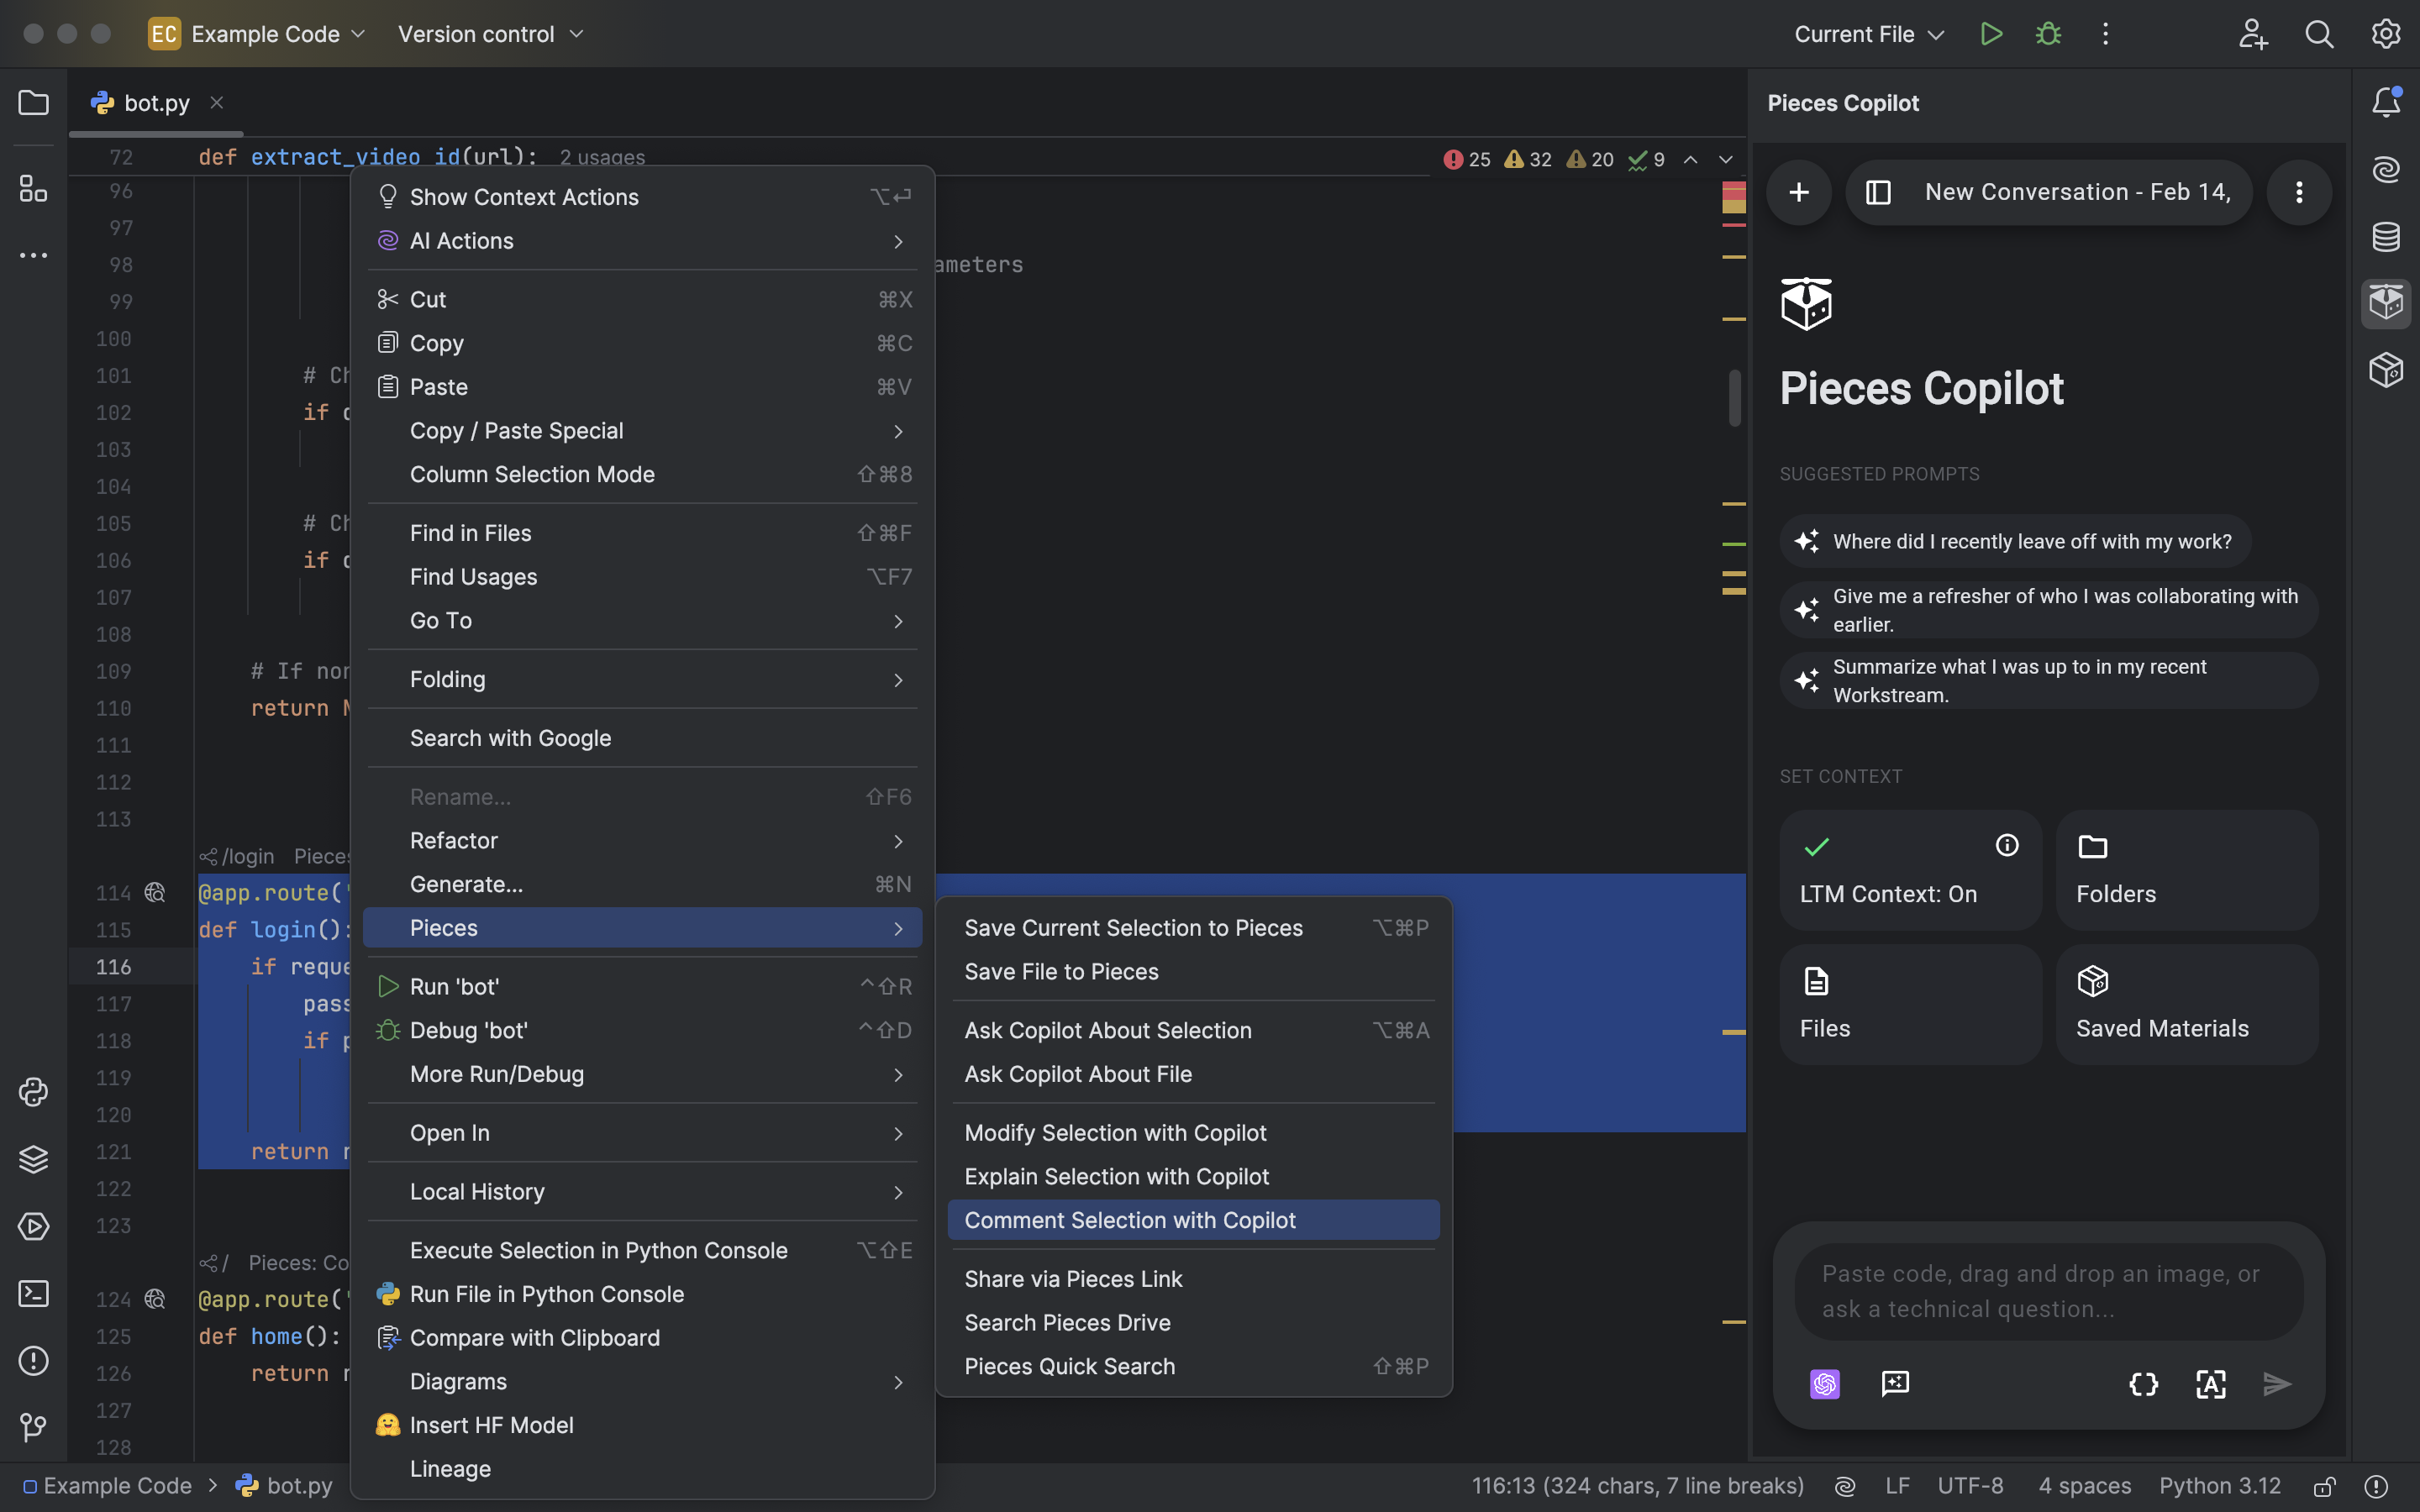Open the Project folder tool window icon
This screenshot has height=1512, width=2420.
[x=34, y=103]
